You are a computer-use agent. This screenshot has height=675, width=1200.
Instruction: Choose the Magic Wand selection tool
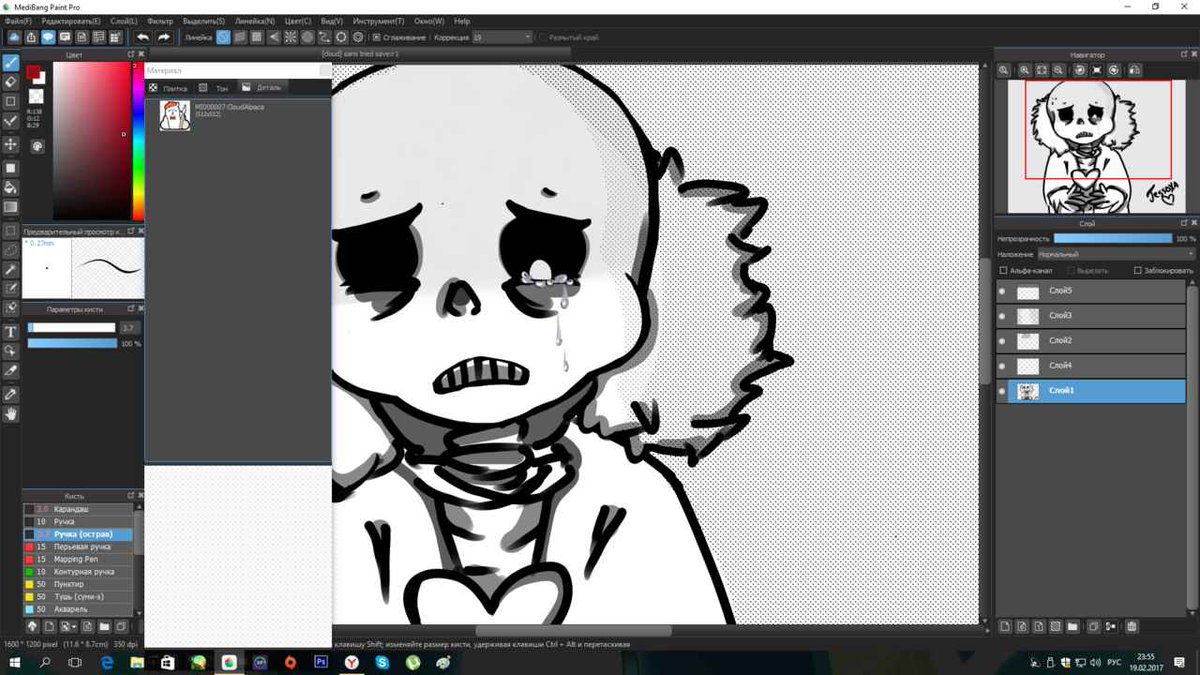[11, 269]
